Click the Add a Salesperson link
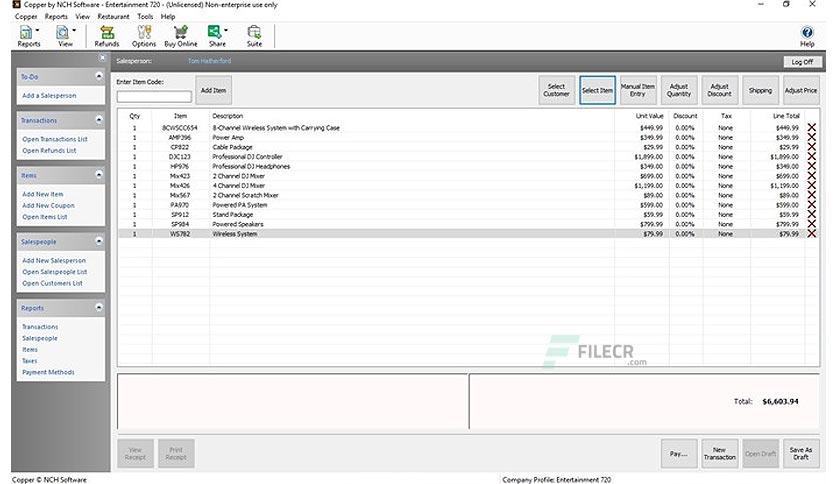 coord(49,95)
